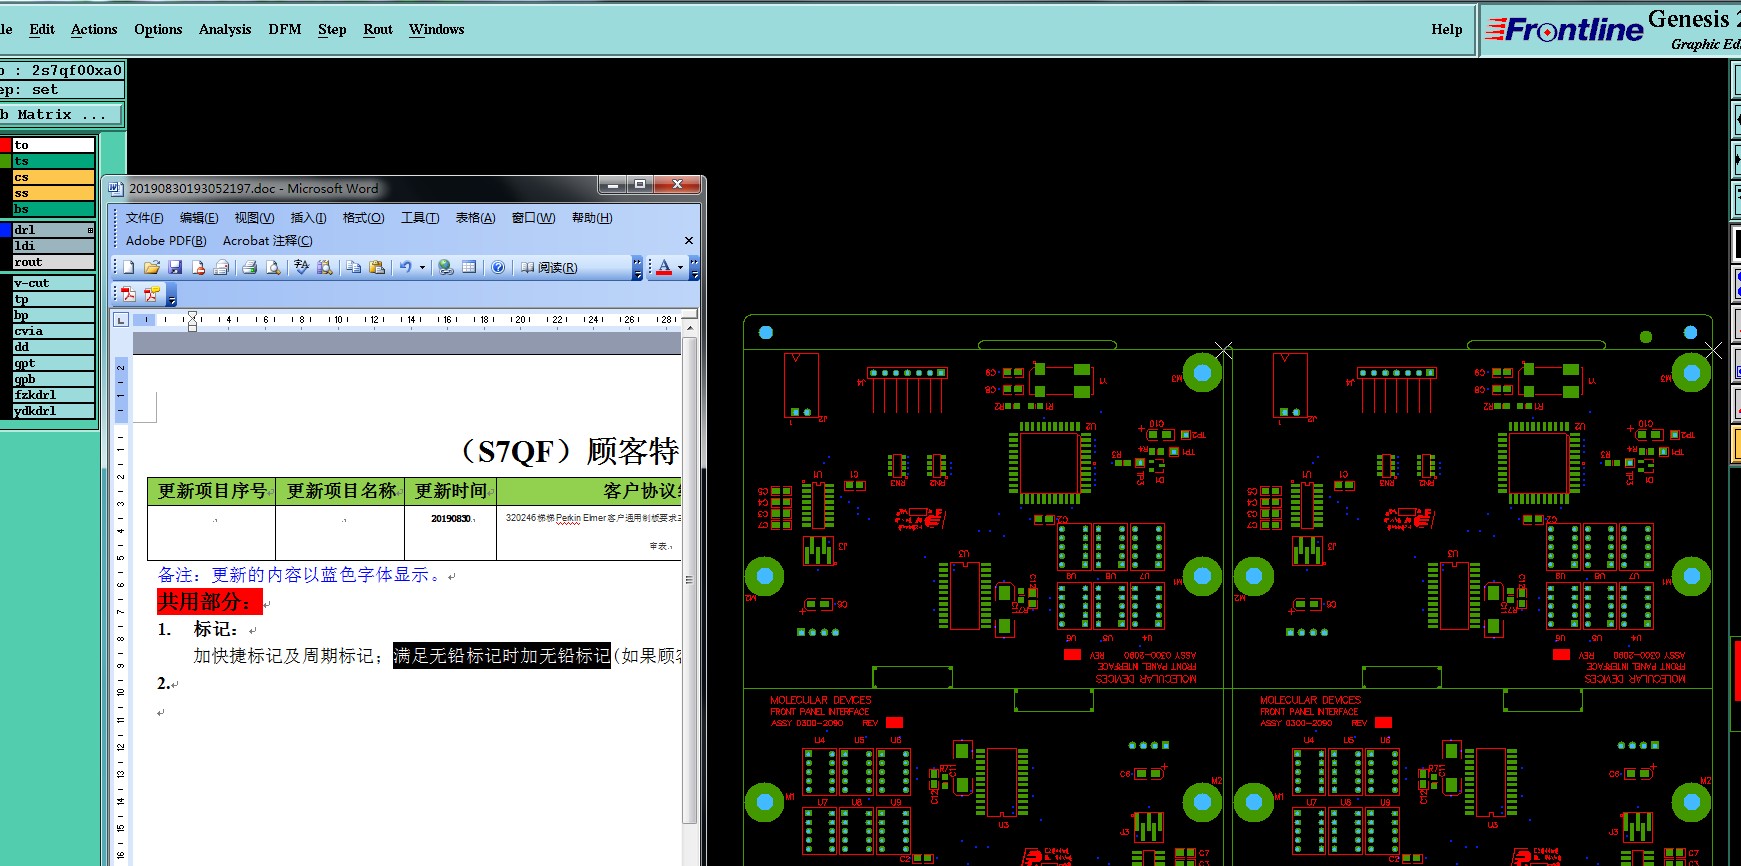Viewport: 1741px width, 866px height.
Task: Click the Insert Hyperlink globe icon
Action: pos(446,267)
